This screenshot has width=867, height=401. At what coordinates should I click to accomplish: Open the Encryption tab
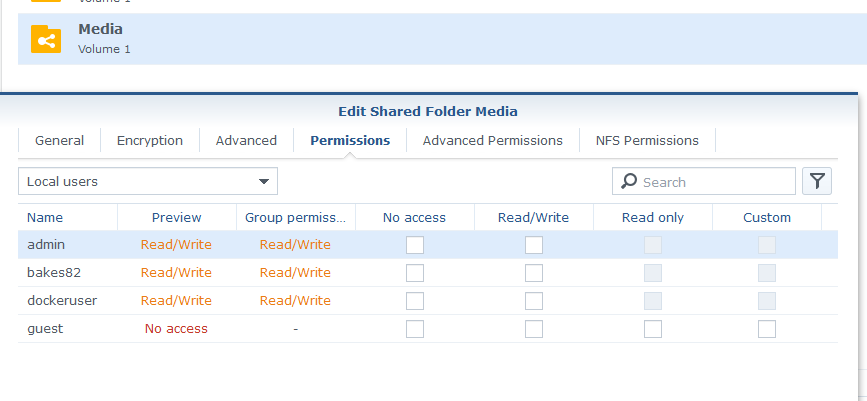click(150, 141)
